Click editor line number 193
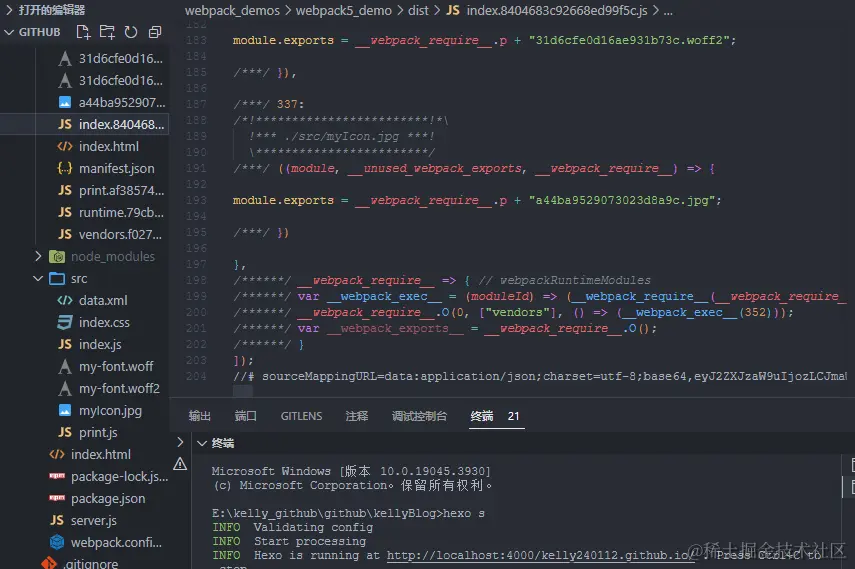 (196, 200)
